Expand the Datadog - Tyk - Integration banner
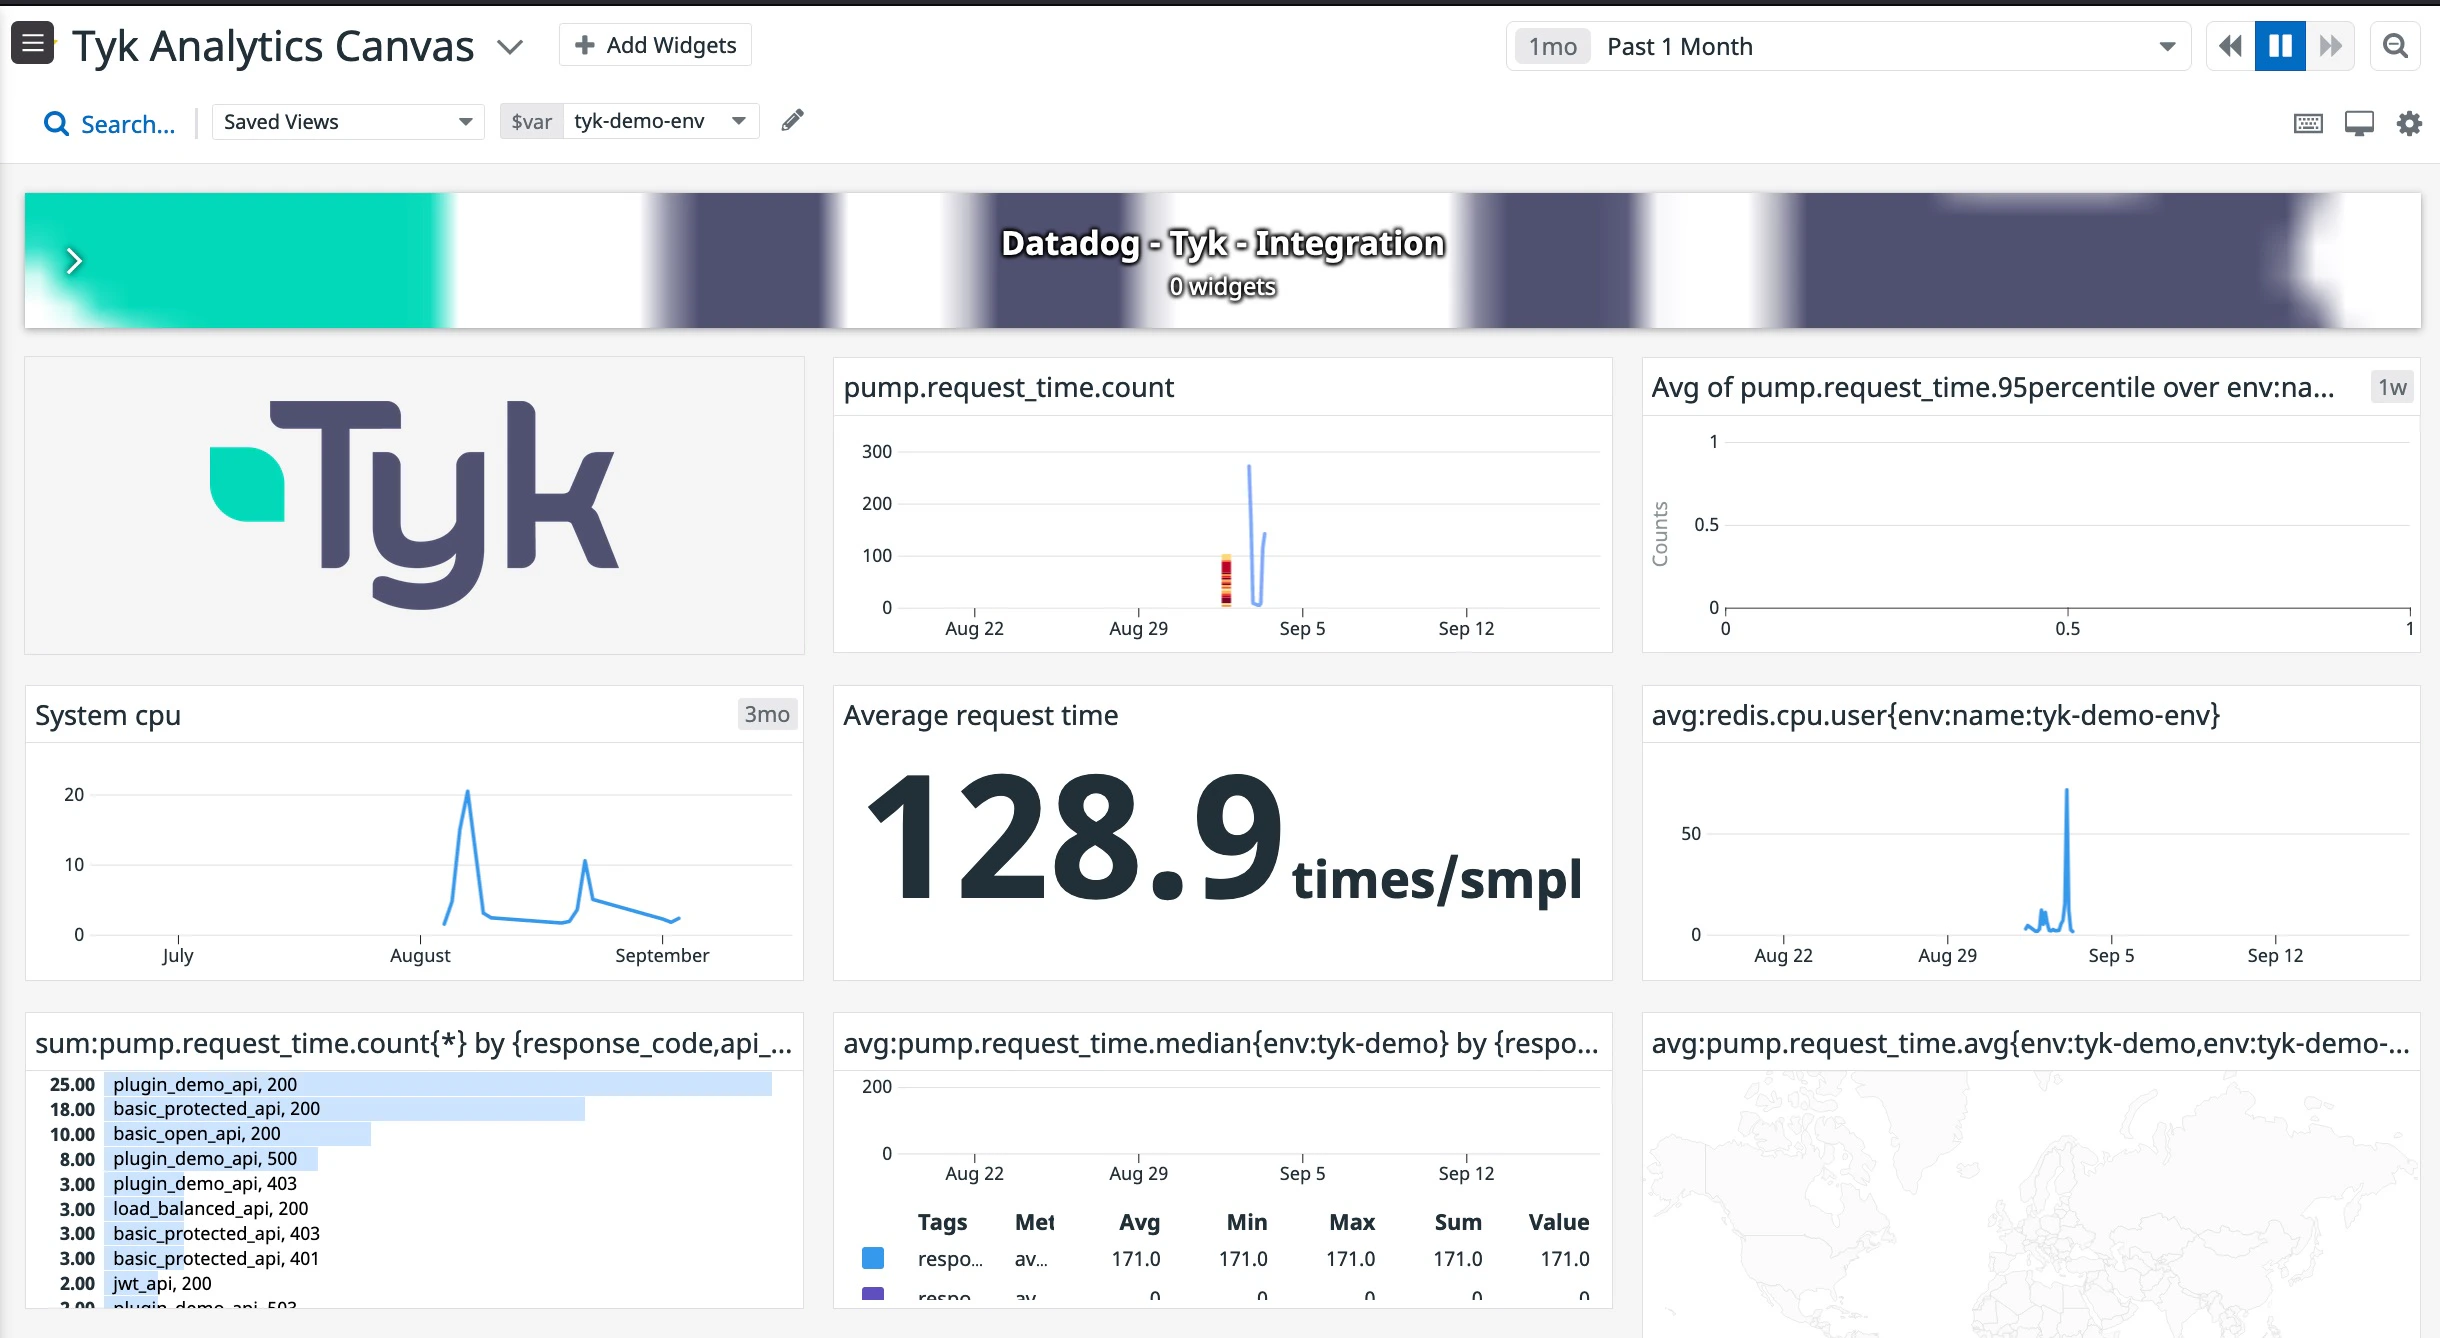Image resolution: width=2440 pixels, height=1338 pixels. click(x=75, y=260)
